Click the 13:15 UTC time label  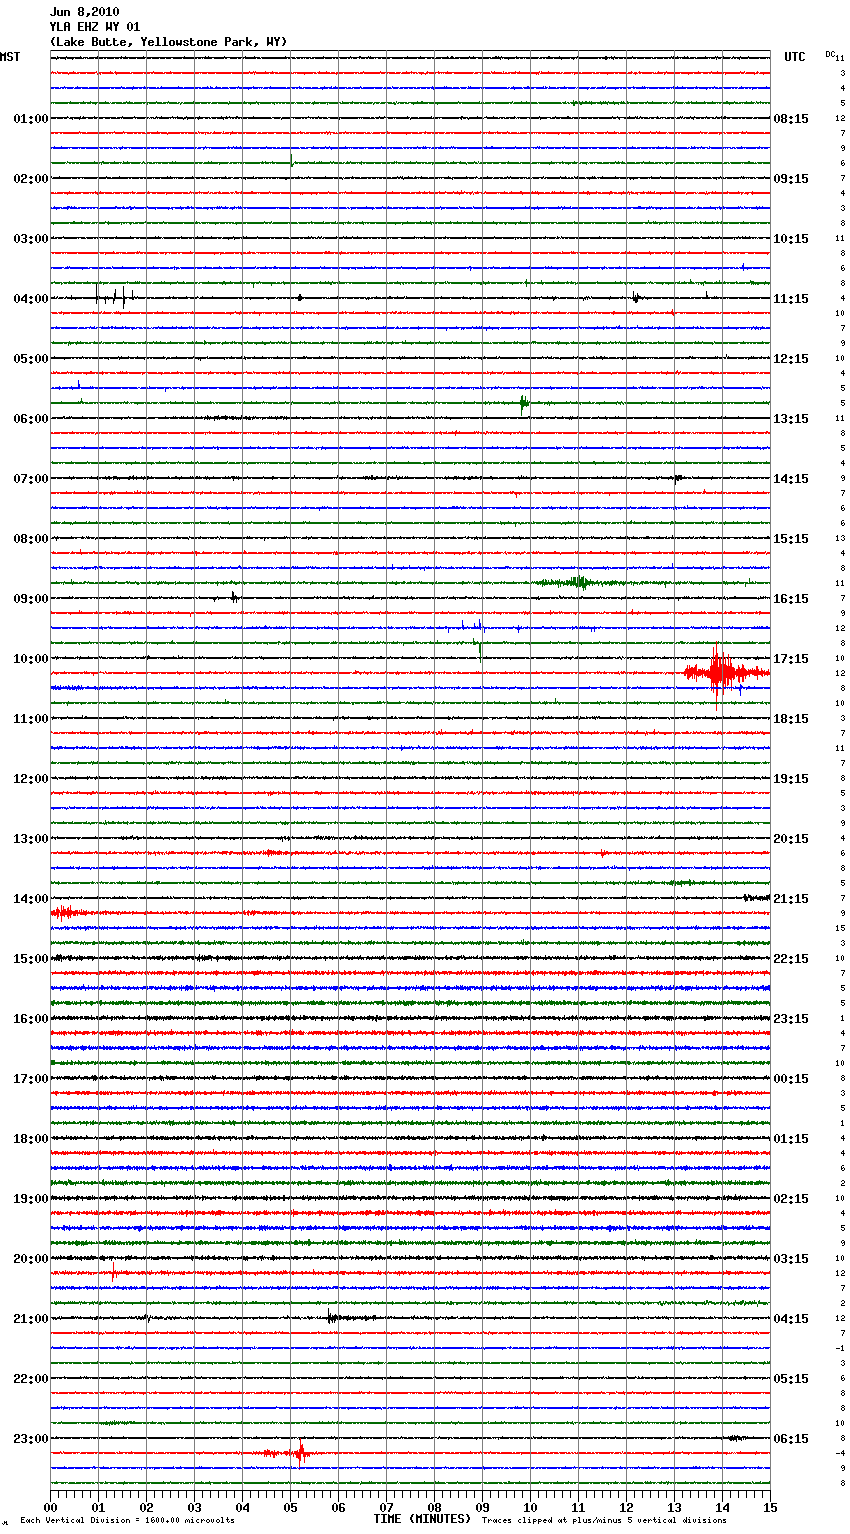(791, 419)
